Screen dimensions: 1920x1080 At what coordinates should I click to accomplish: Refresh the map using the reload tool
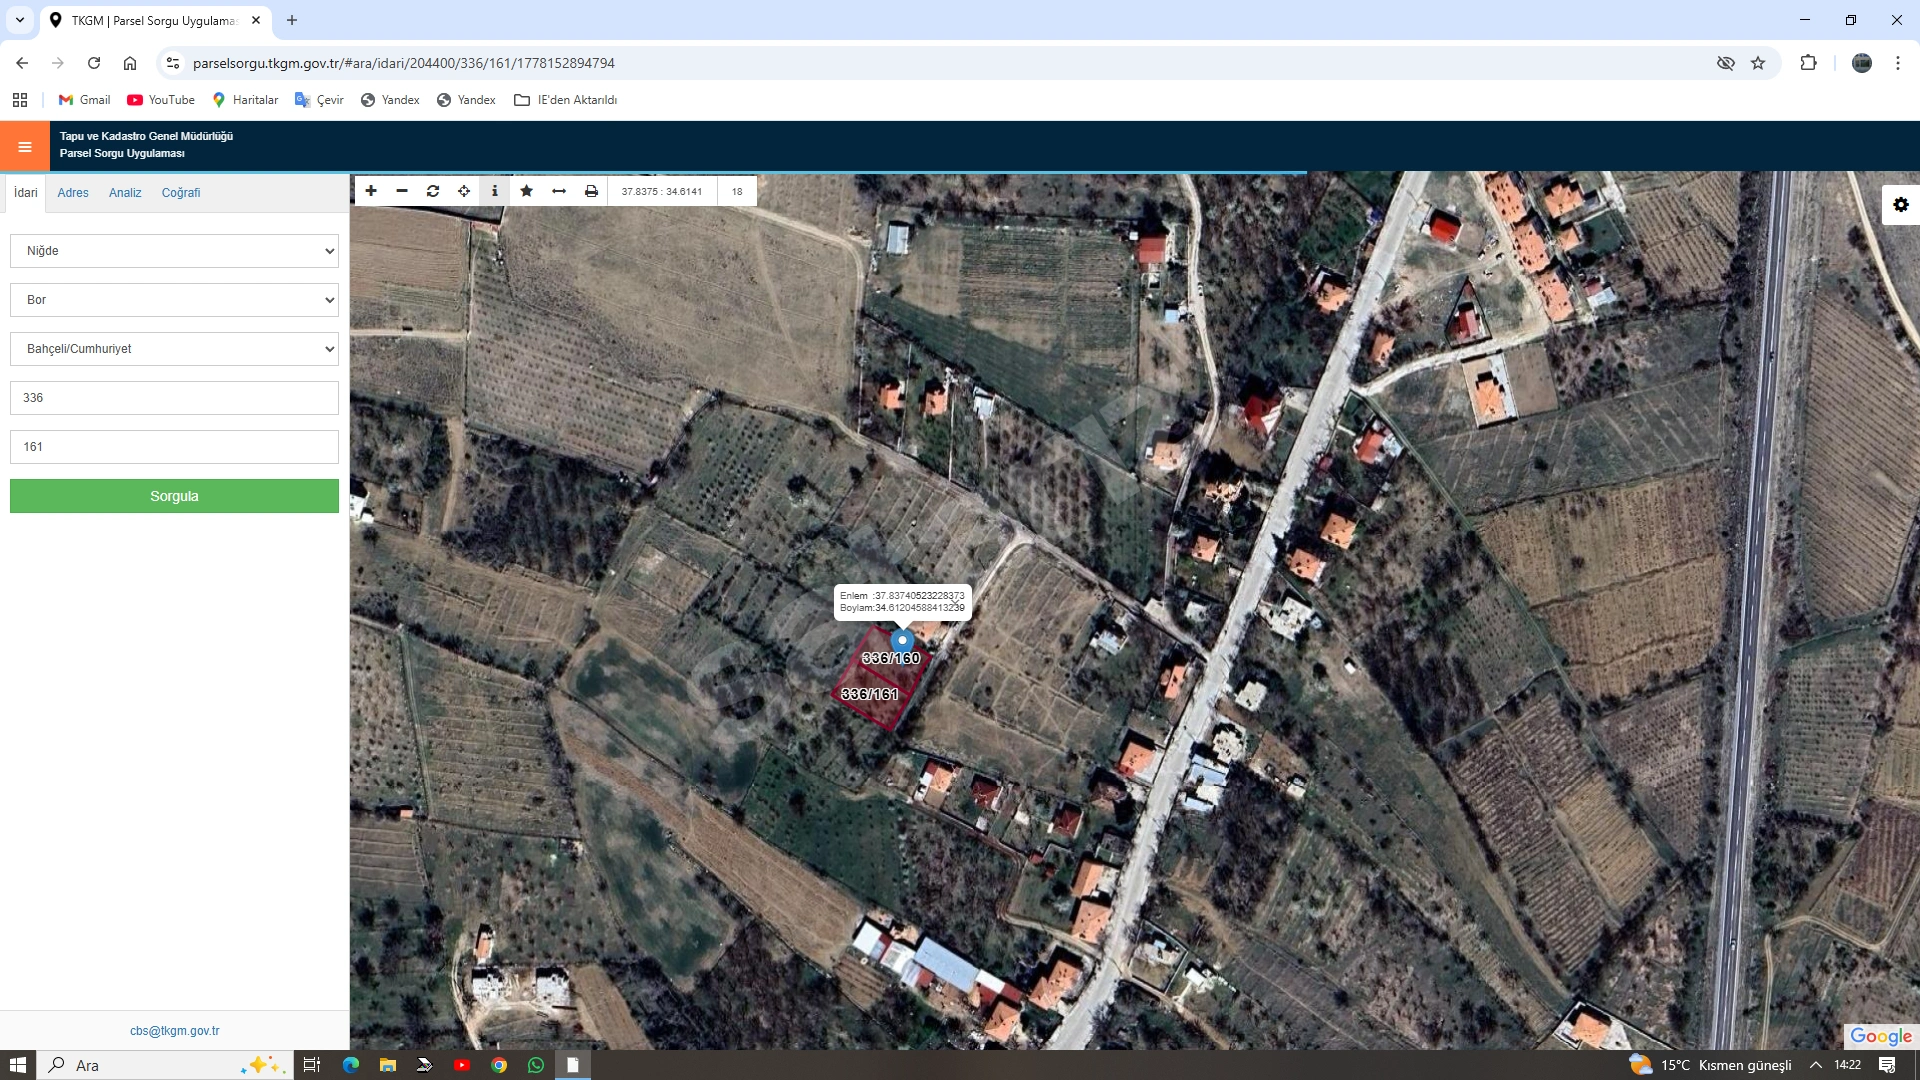(433, 191)
